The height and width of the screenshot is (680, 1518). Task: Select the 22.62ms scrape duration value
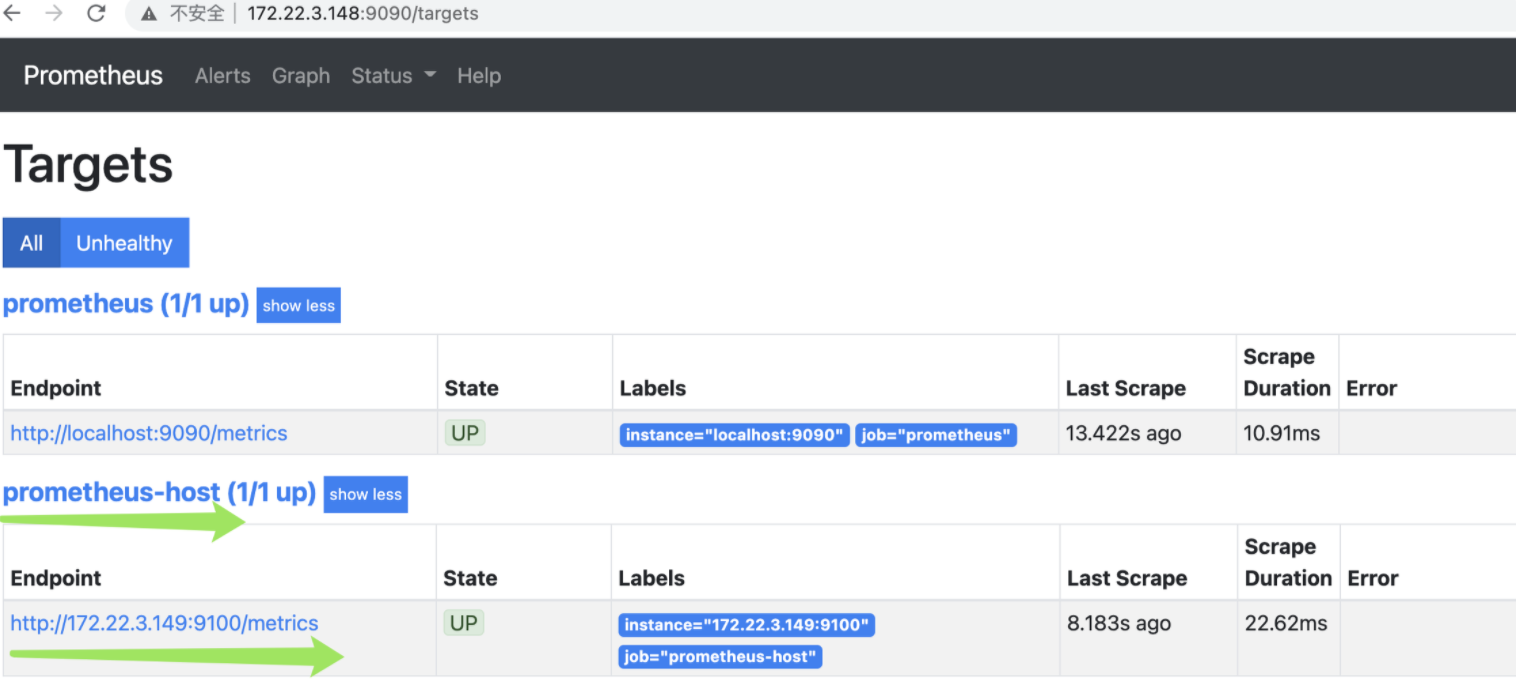[x=1286, y=623]
